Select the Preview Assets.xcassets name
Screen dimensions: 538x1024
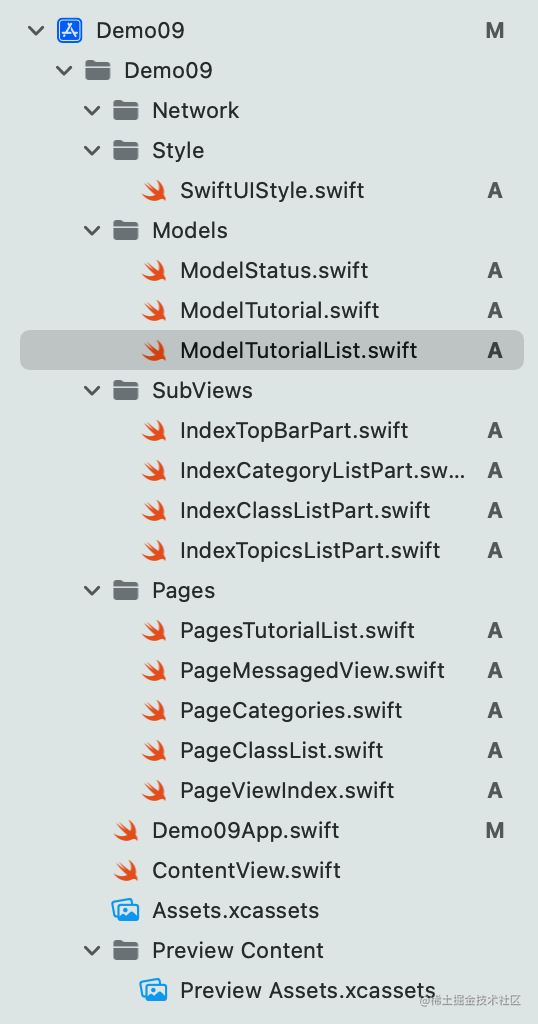point(308,990)
